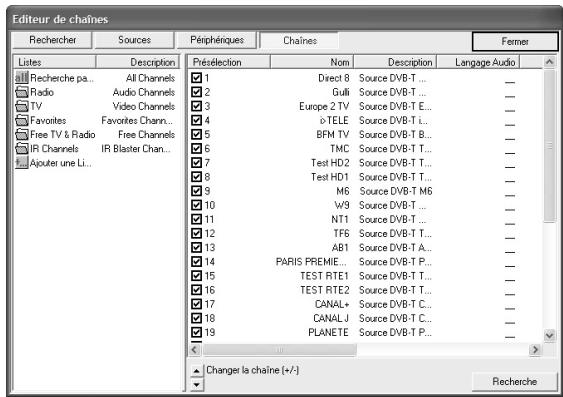
Task: Click the Fermer button
Action: click(515, 42)
